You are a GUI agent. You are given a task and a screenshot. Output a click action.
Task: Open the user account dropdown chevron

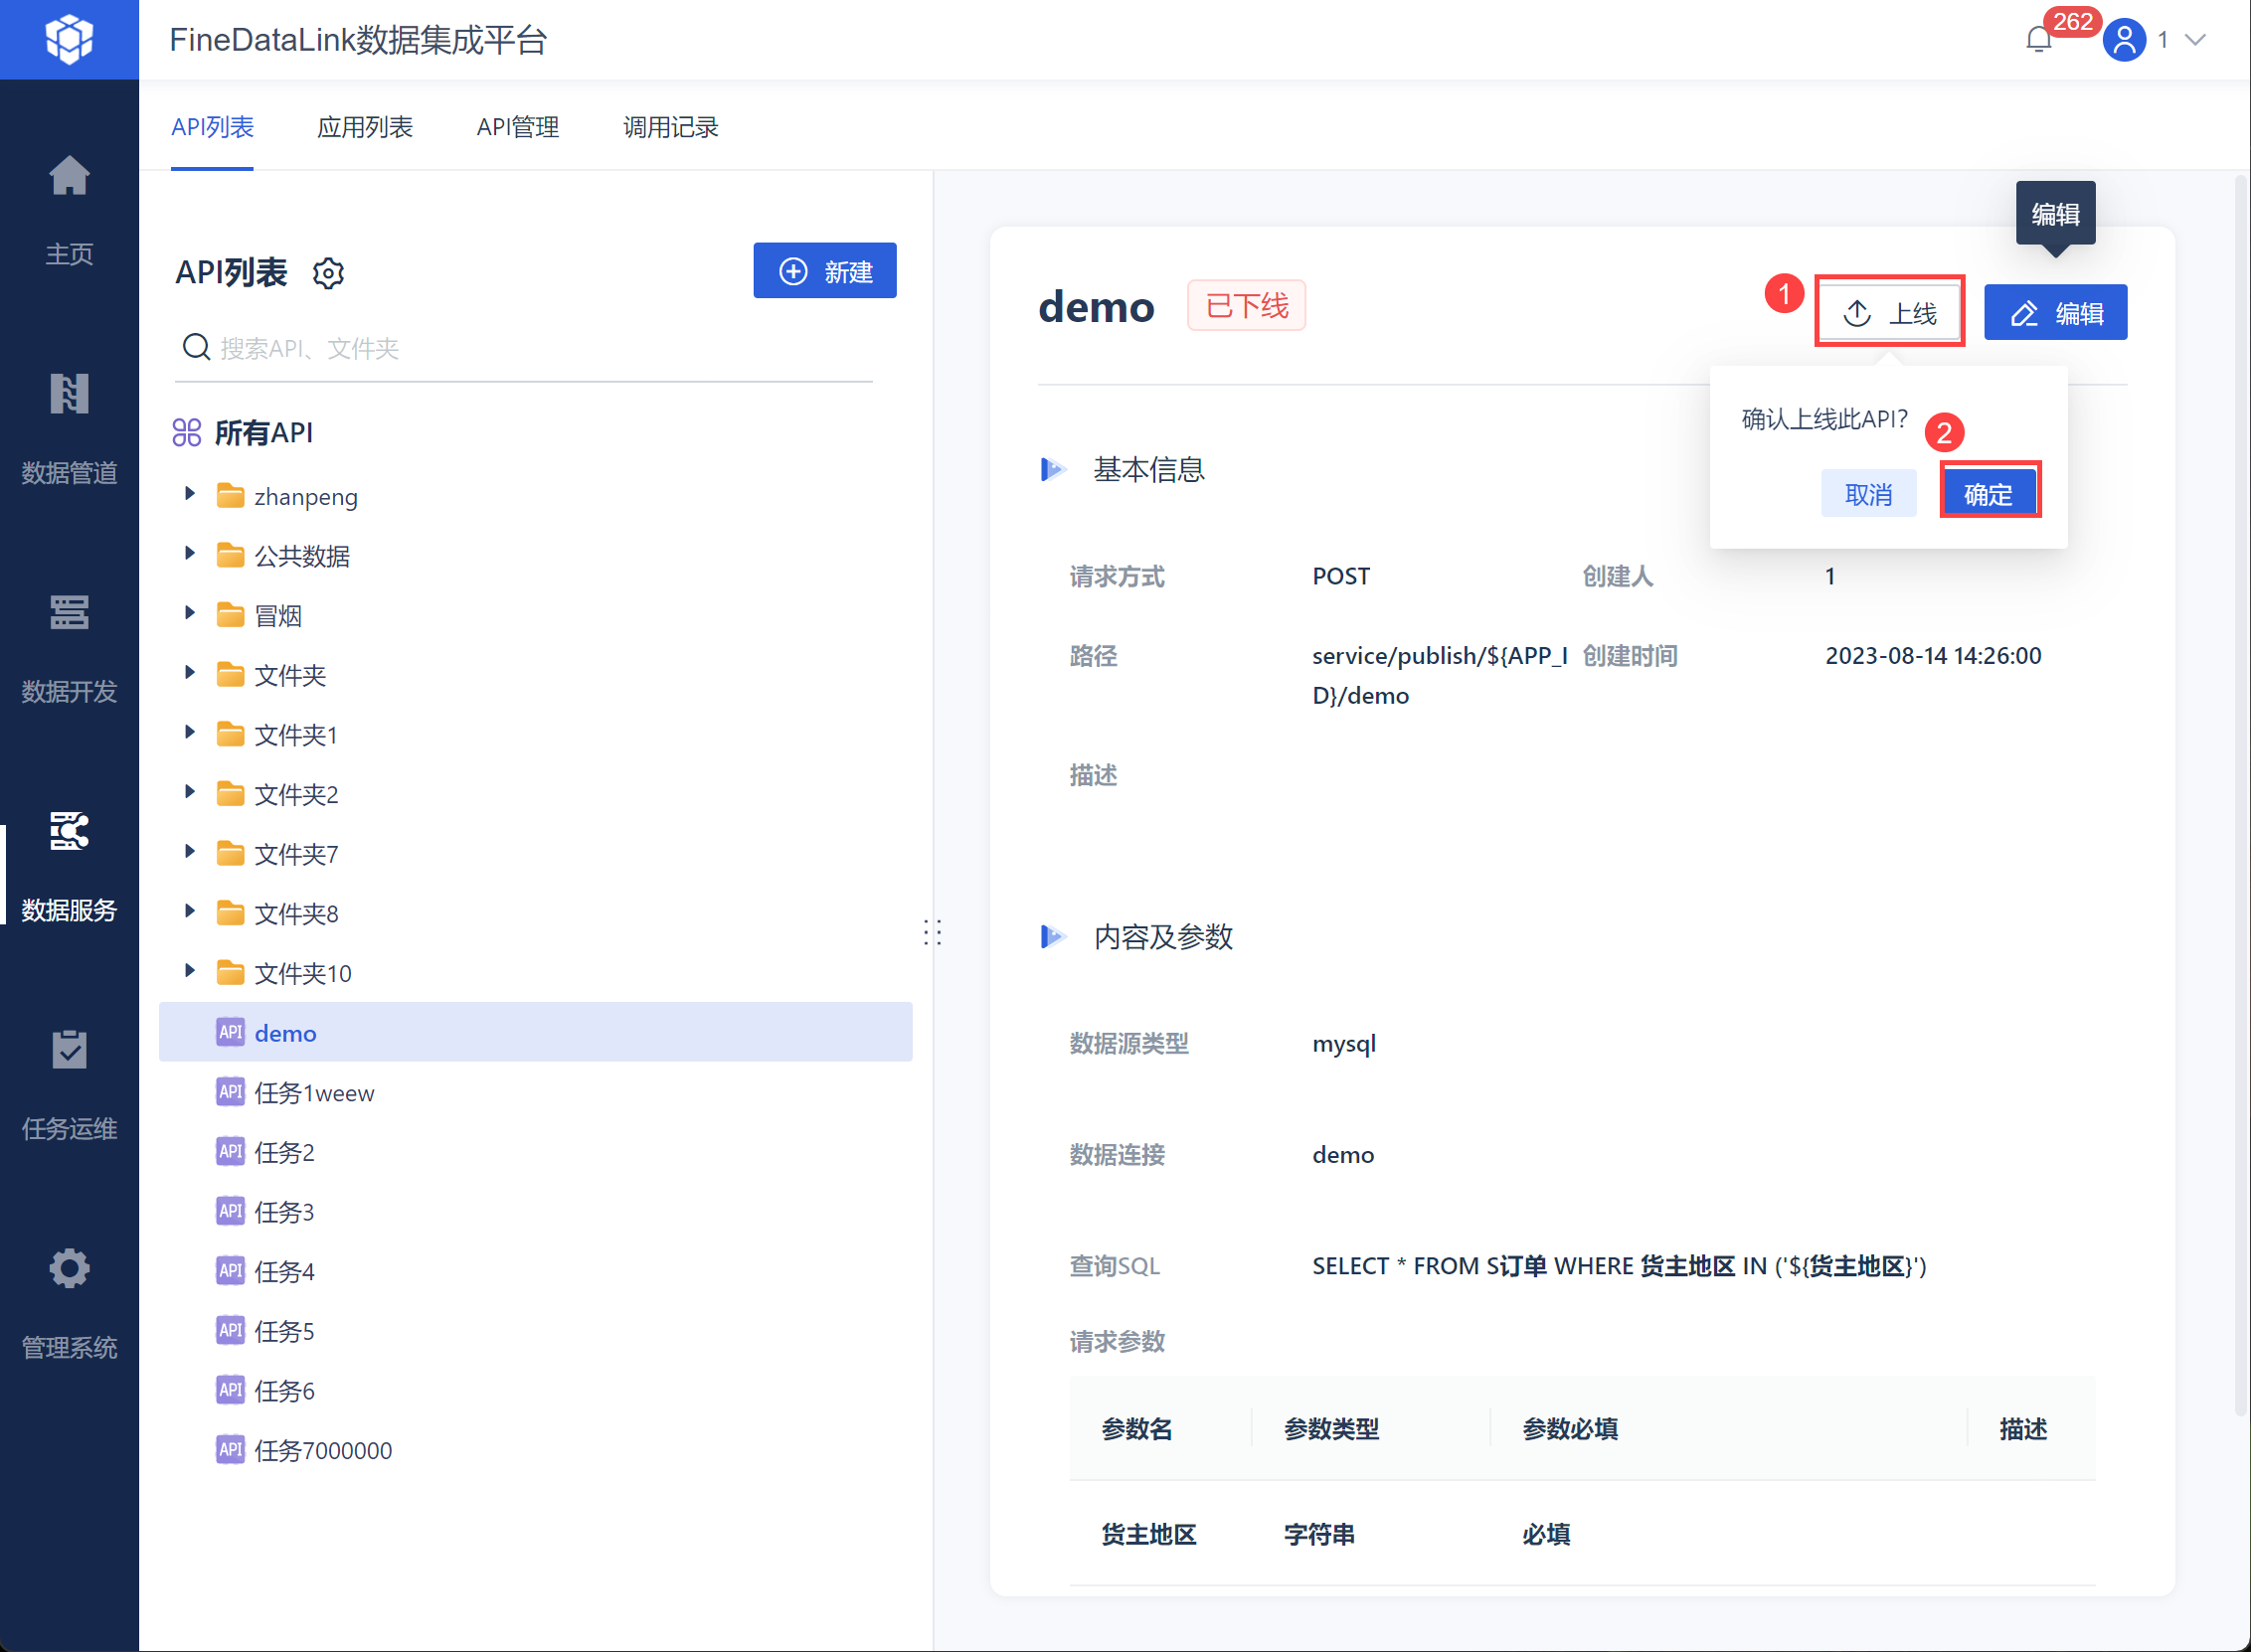click(x=2195, y=40)
